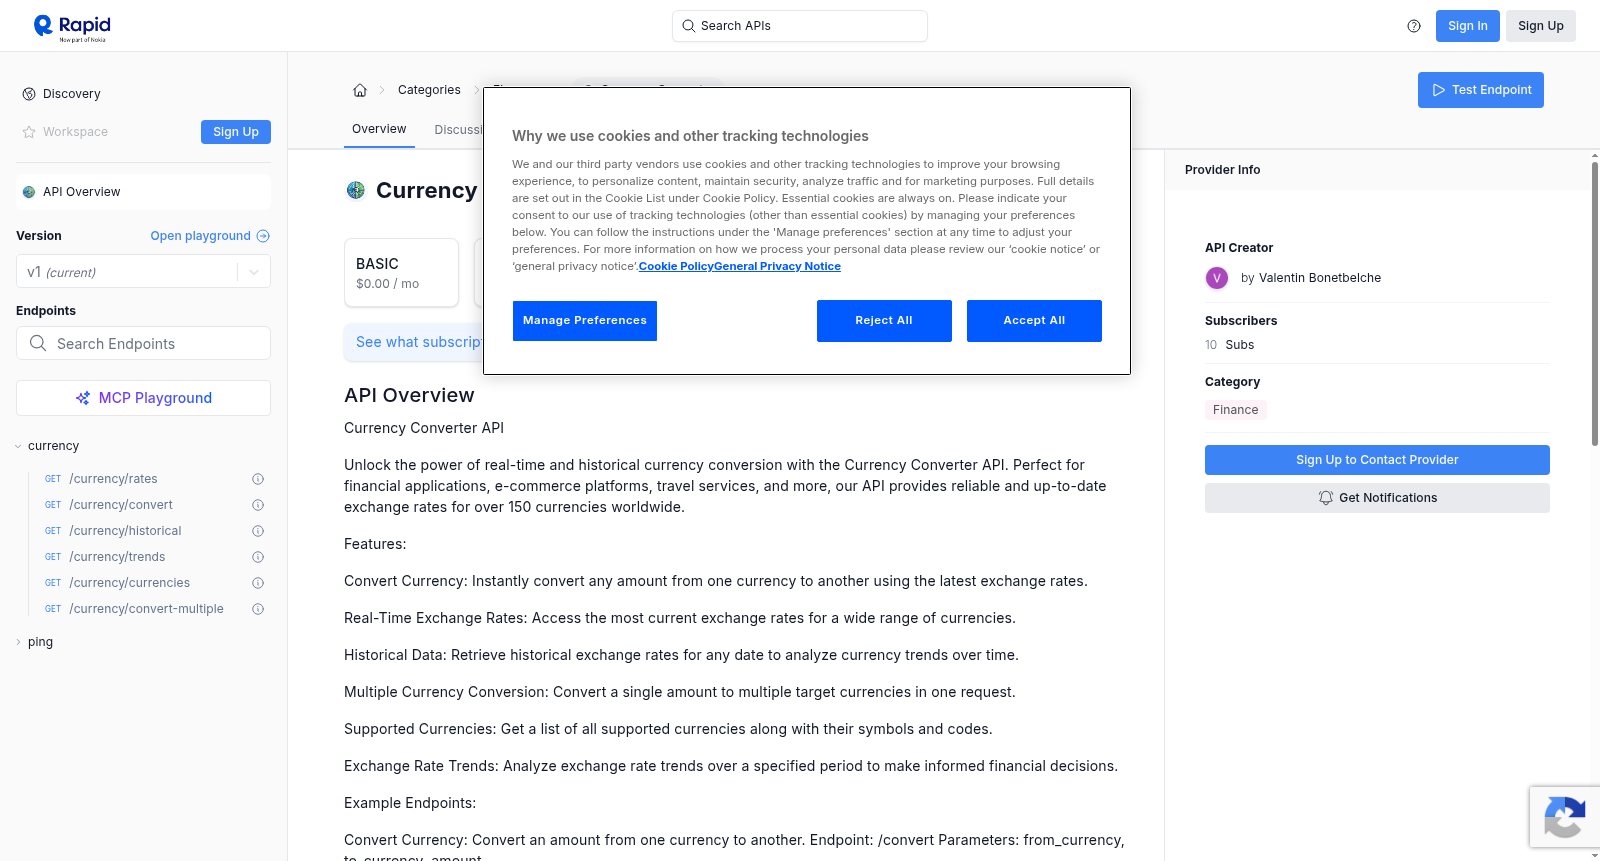Open Discovery in the sidebar
1600x861 pixels.
coord(72,94)
